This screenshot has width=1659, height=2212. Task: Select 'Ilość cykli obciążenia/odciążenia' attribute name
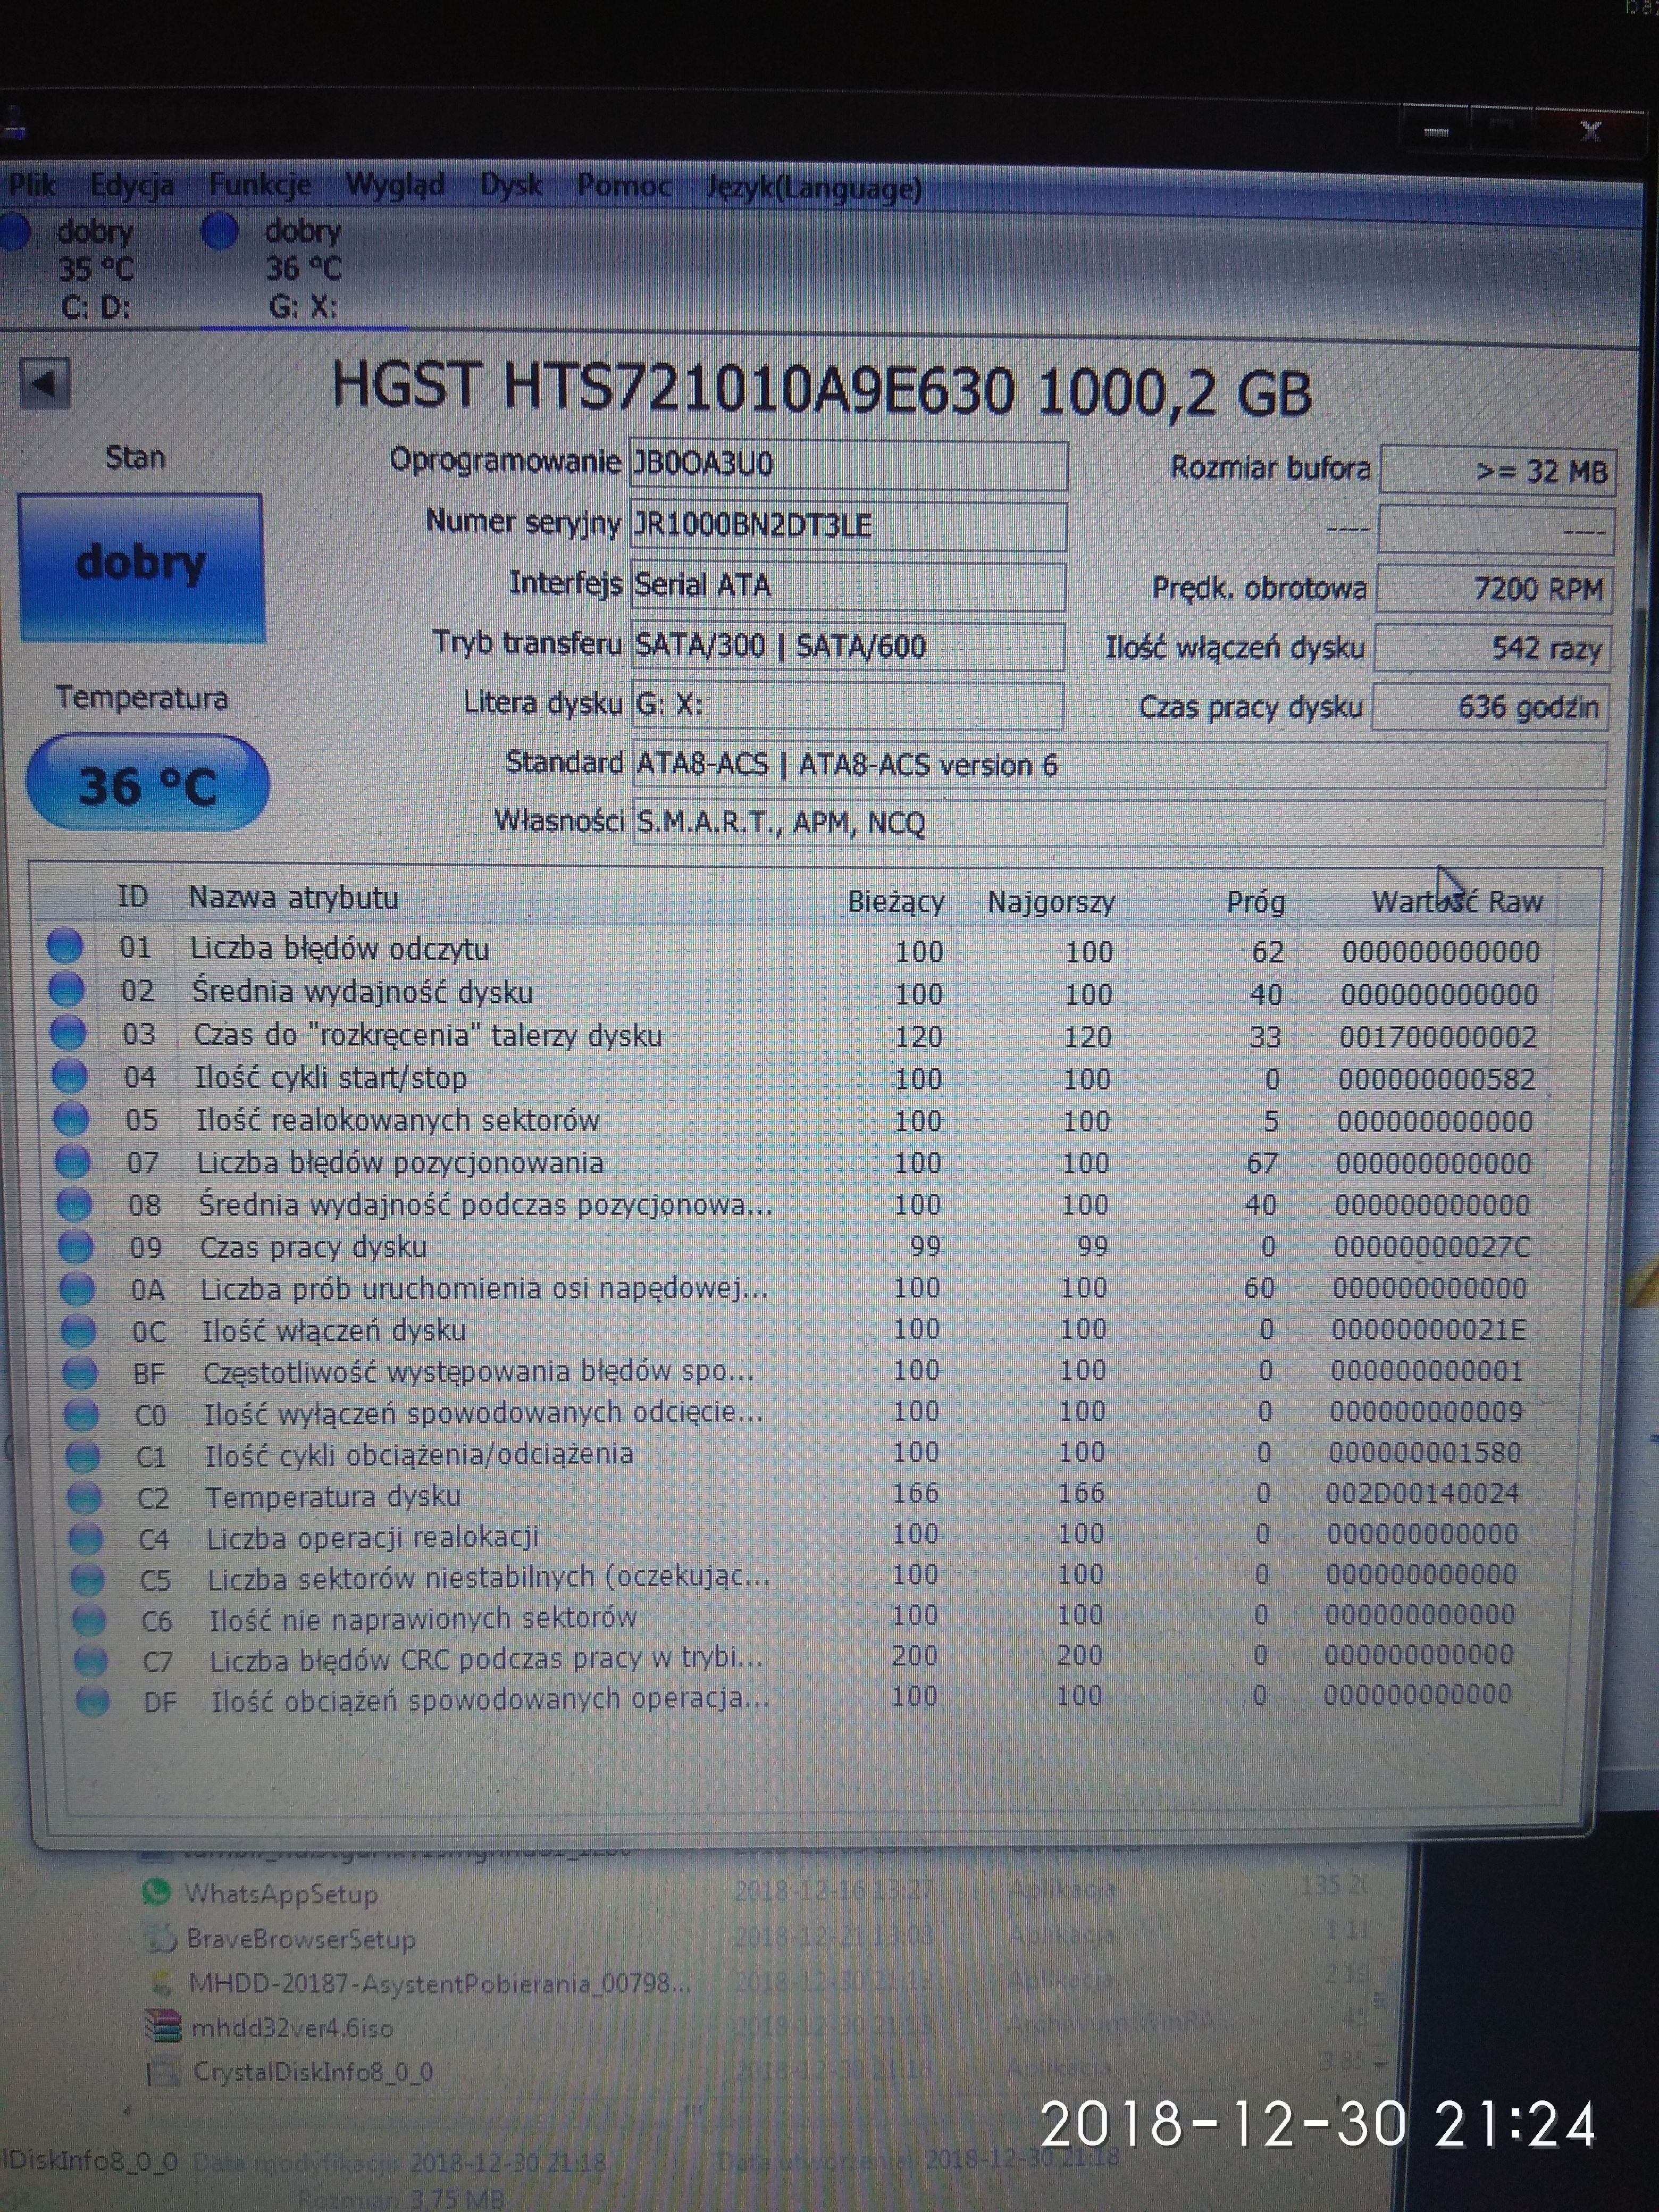[420, 1455]
